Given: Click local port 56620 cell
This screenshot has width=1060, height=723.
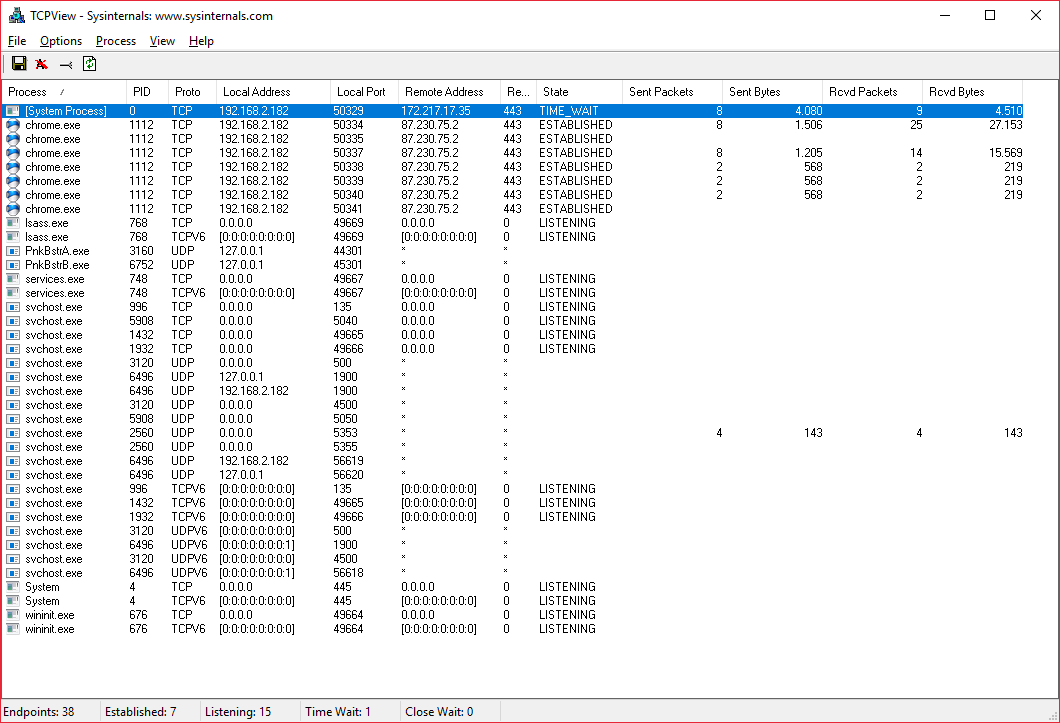Looking at the screenshot, I should click(348, 475).
